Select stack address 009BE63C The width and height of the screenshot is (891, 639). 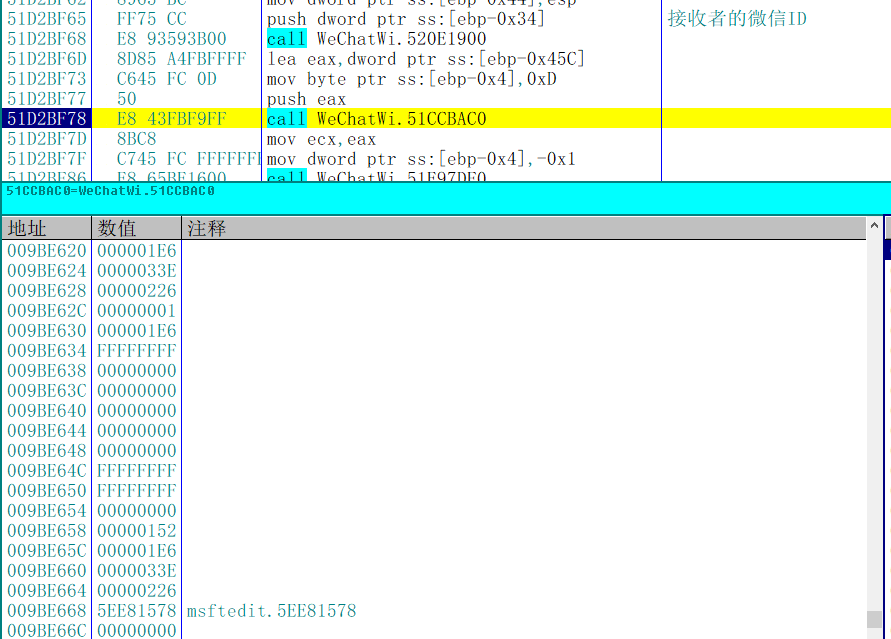click(47, 390)
